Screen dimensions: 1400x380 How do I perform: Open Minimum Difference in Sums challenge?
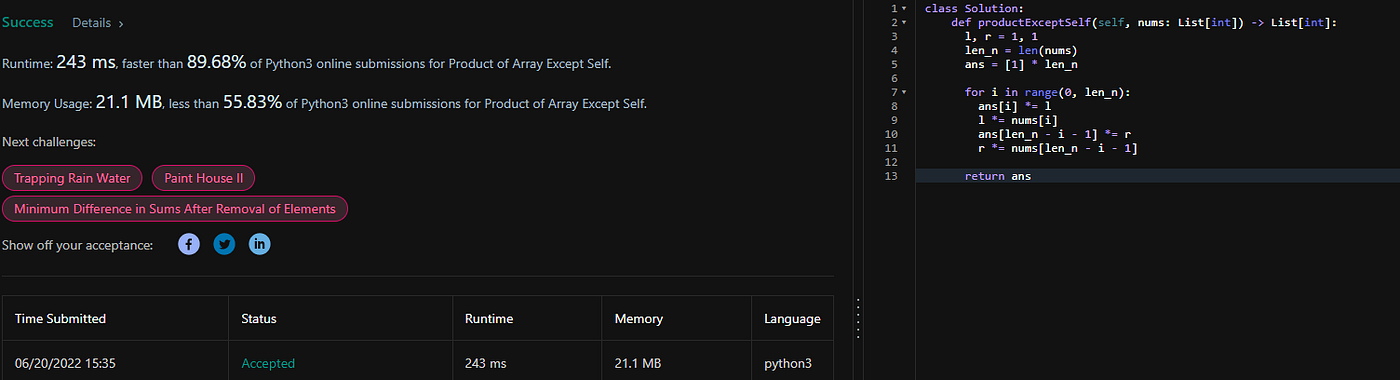[x=175, y=209]
